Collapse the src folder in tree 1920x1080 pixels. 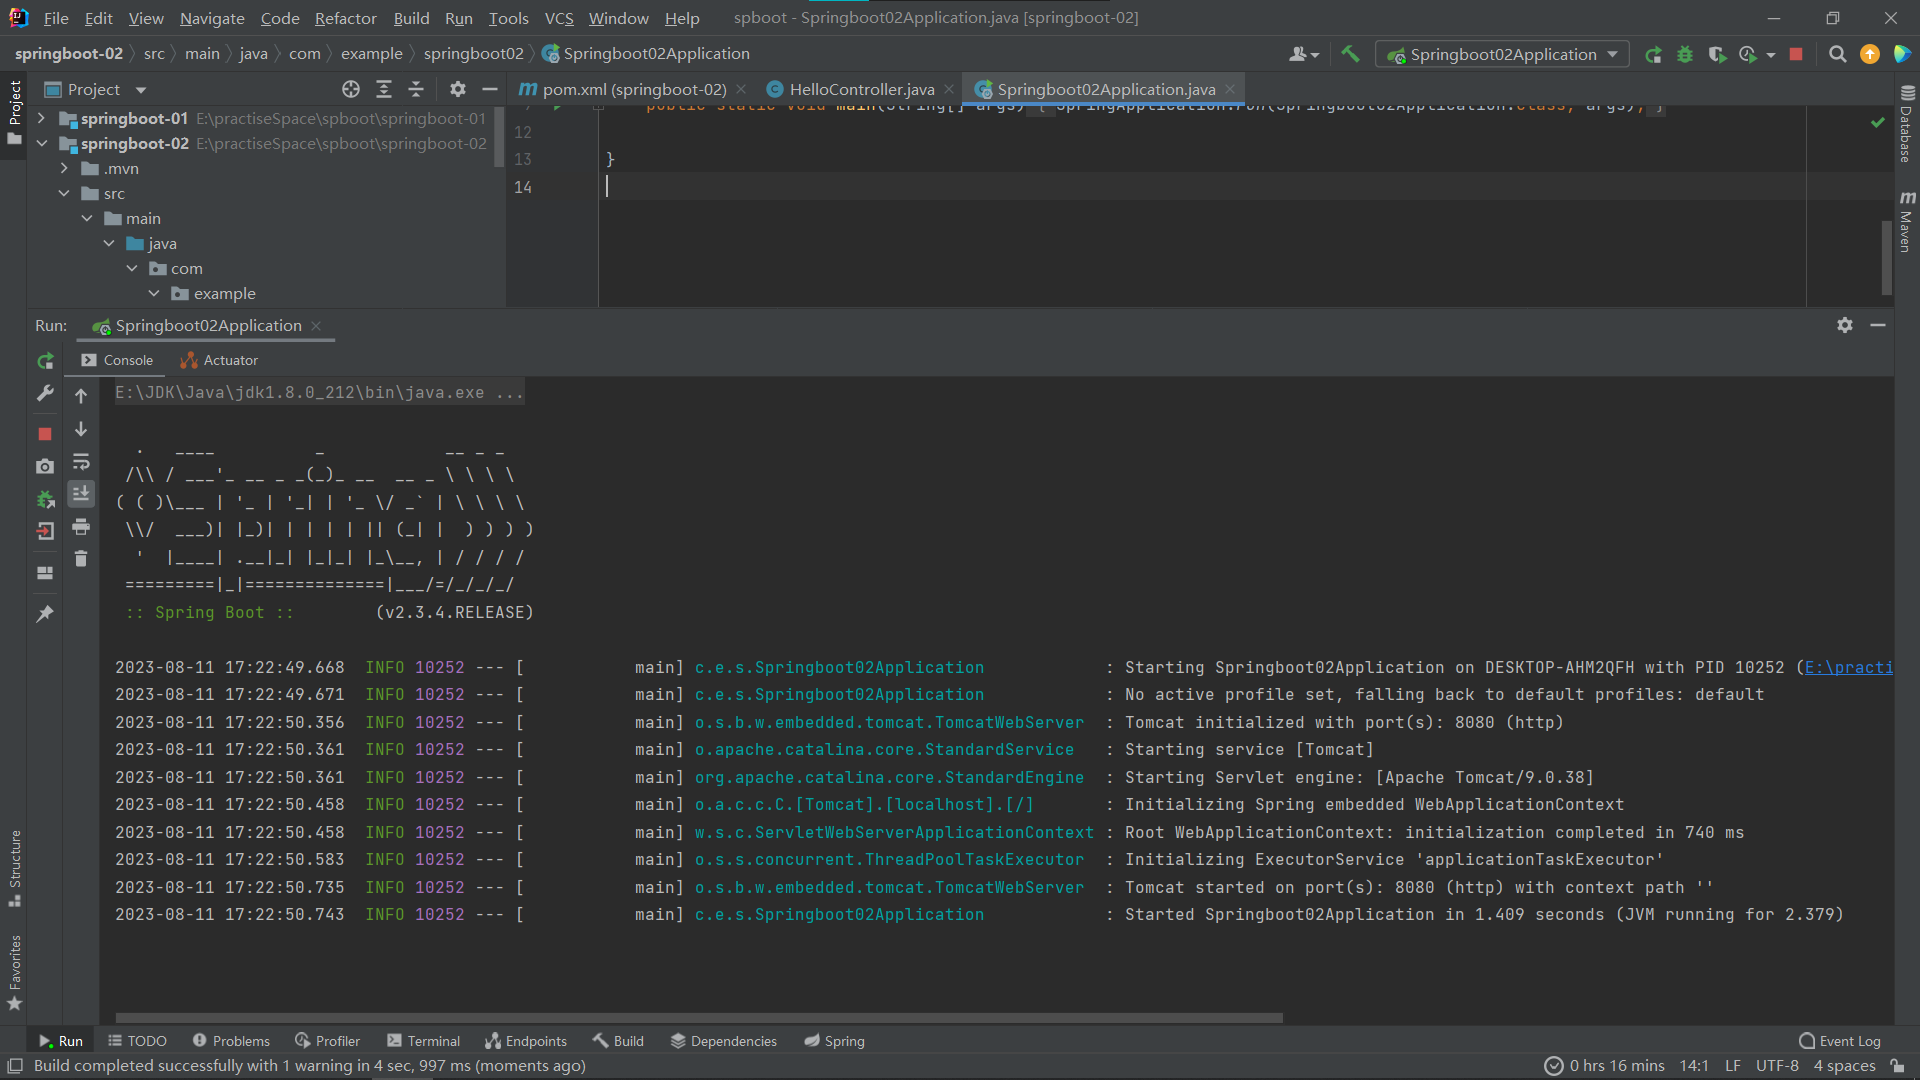[x=64, y=193]
